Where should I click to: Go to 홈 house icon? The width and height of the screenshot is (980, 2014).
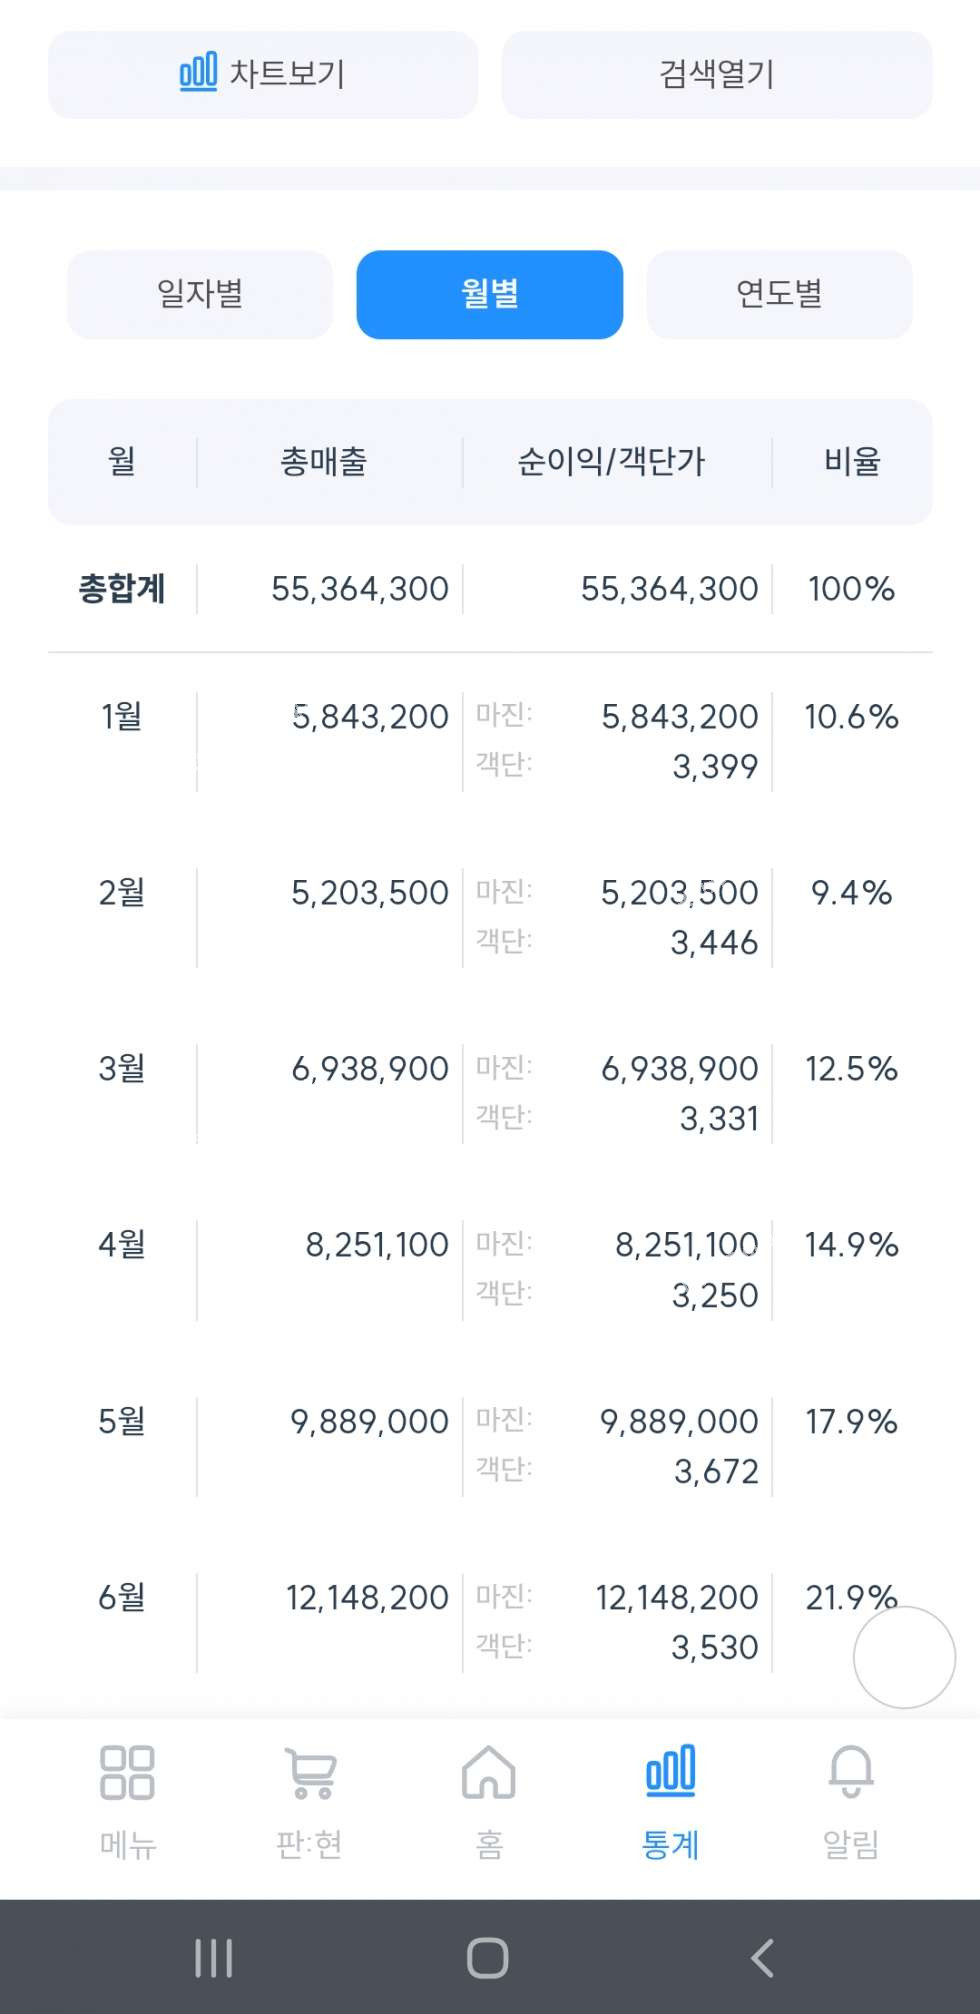(489, 1773)
